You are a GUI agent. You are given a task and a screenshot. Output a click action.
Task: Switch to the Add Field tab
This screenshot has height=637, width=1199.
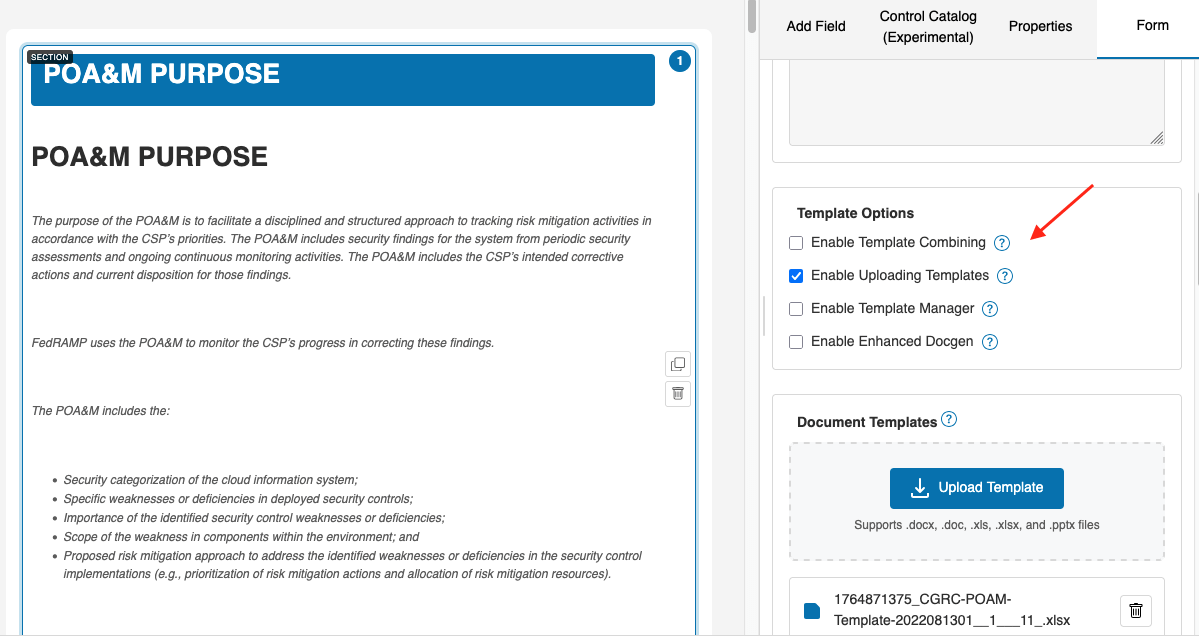(816, 27)
